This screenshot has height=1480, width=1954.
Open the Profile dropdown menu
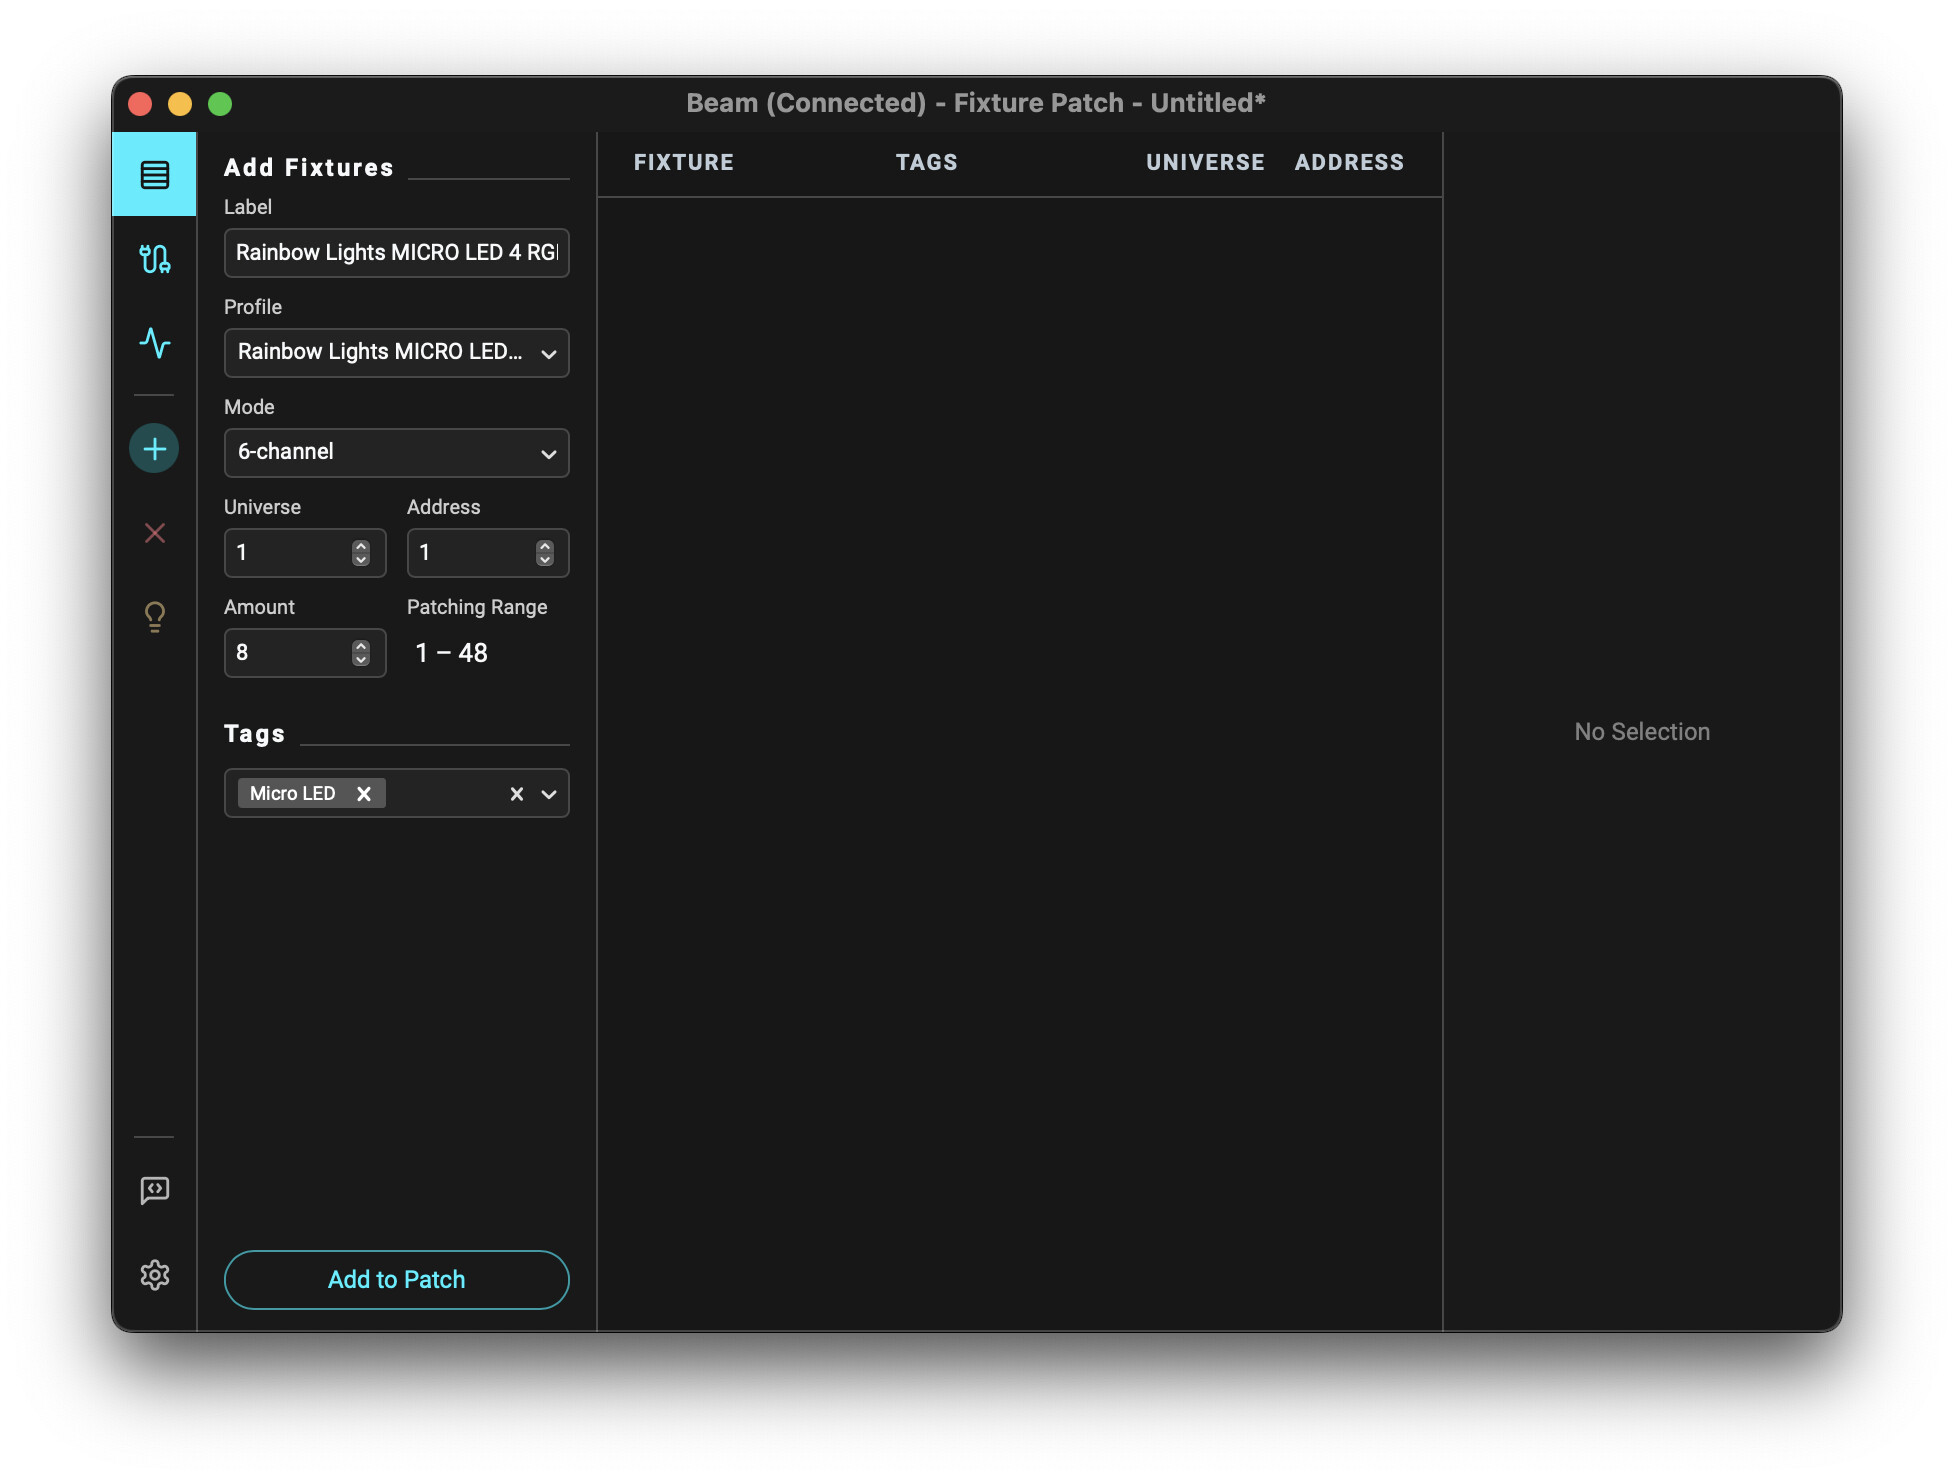pyautogui.click(x=396, y=353)
